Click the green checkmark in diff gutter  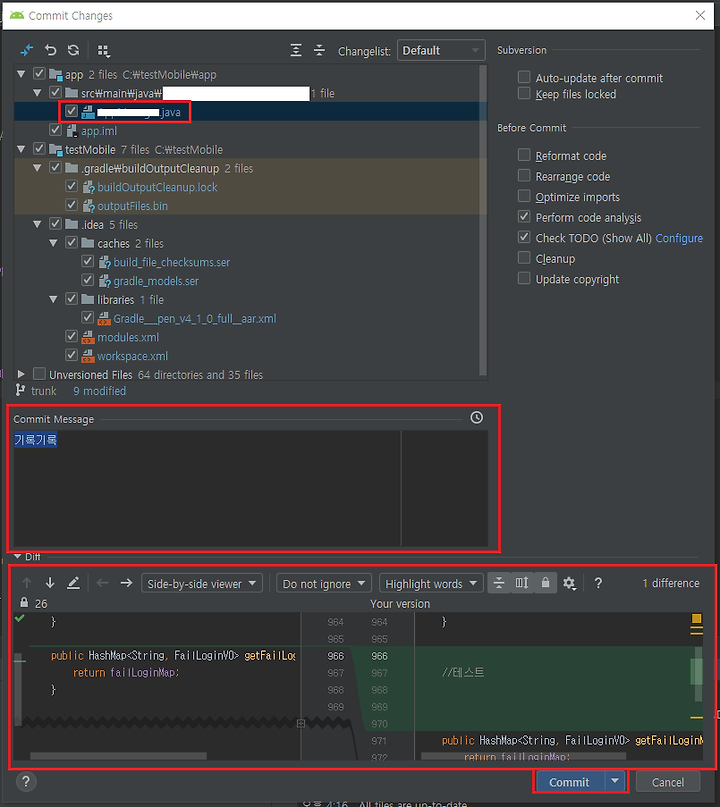[x=20, y=619]
